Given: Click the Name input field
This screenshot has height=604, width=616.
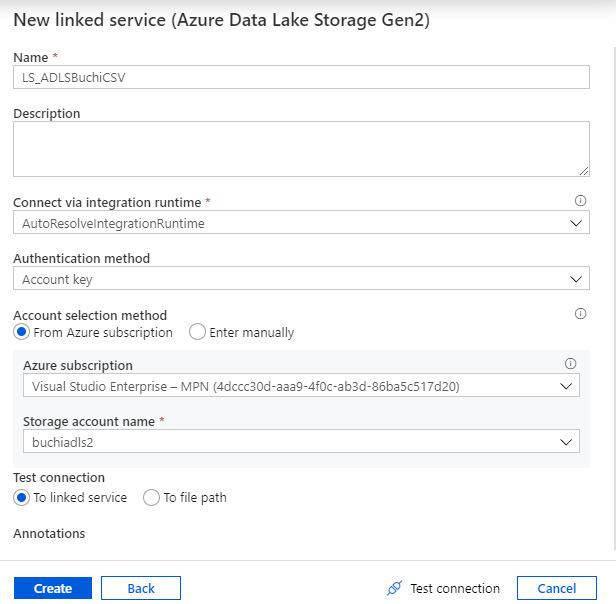Looking at the screenshot, I should (x=300, y=77).
